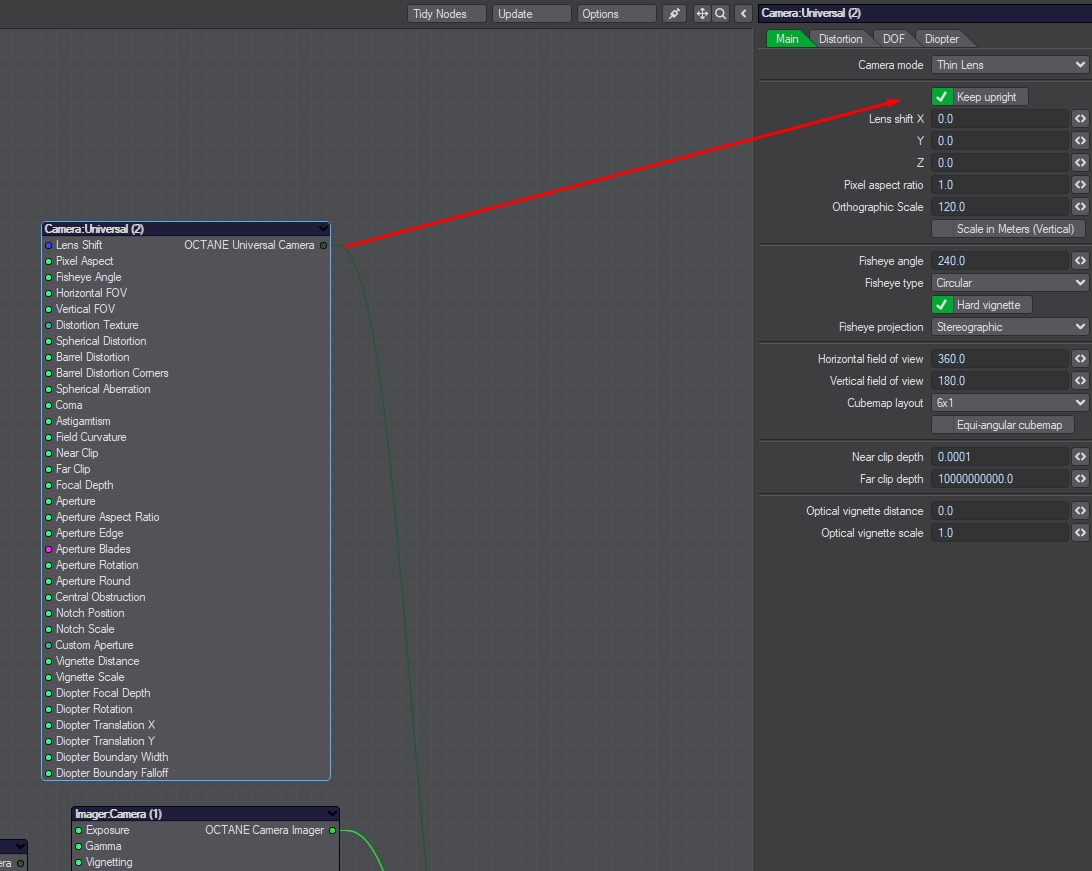
Task: Open the Update dropdown button
Action: tap(532, 14)
